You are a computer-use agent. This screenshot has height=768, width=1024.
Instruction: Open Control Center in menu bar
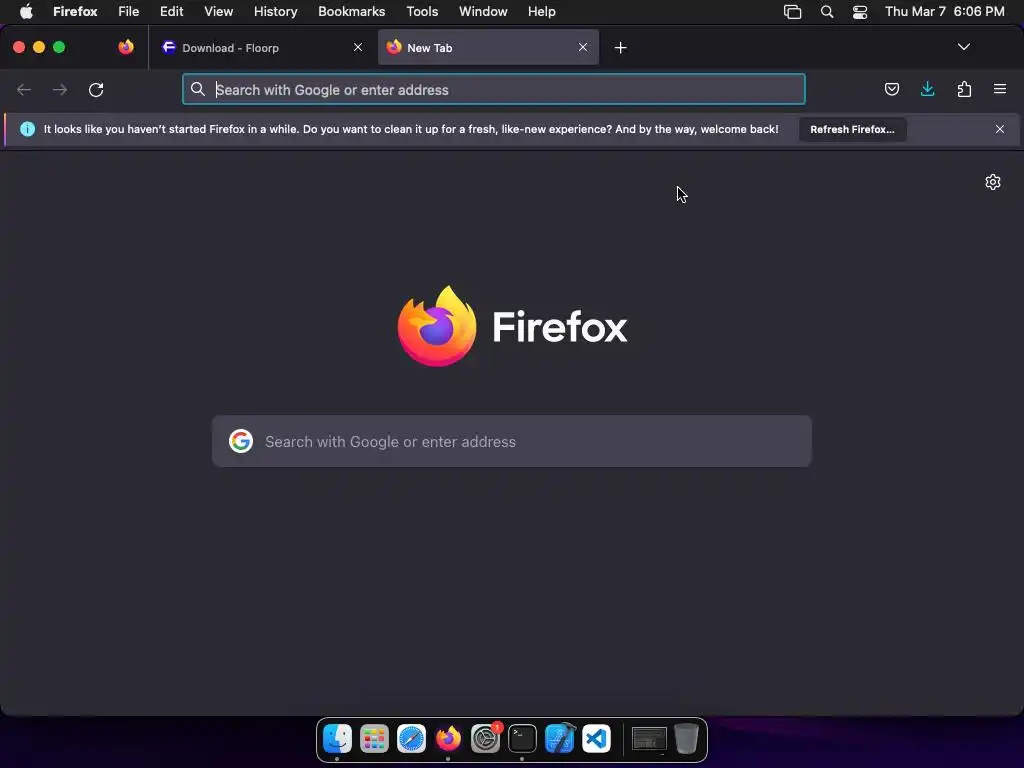[x=860, y=12]
